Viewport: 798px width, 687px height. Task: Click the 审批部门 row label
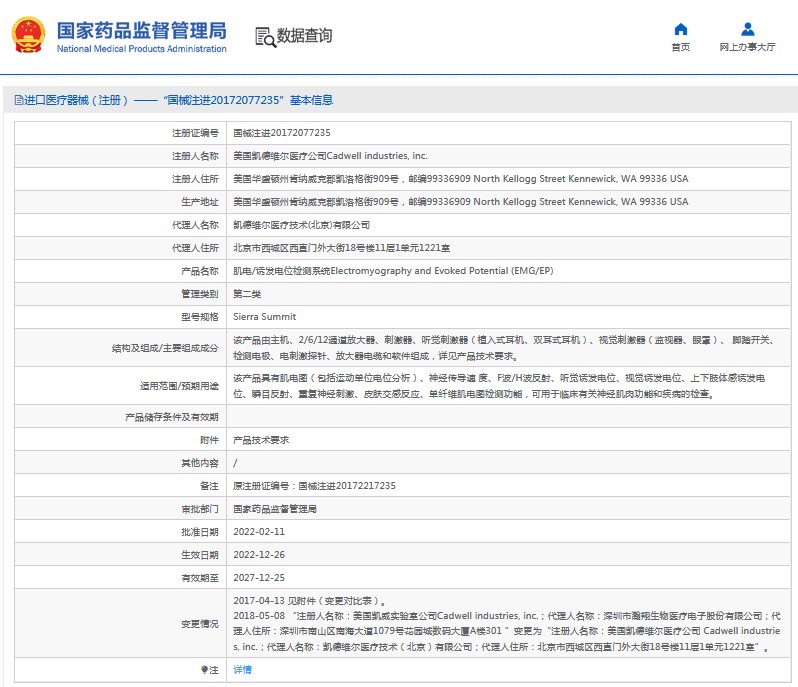(x=200, y=509)
